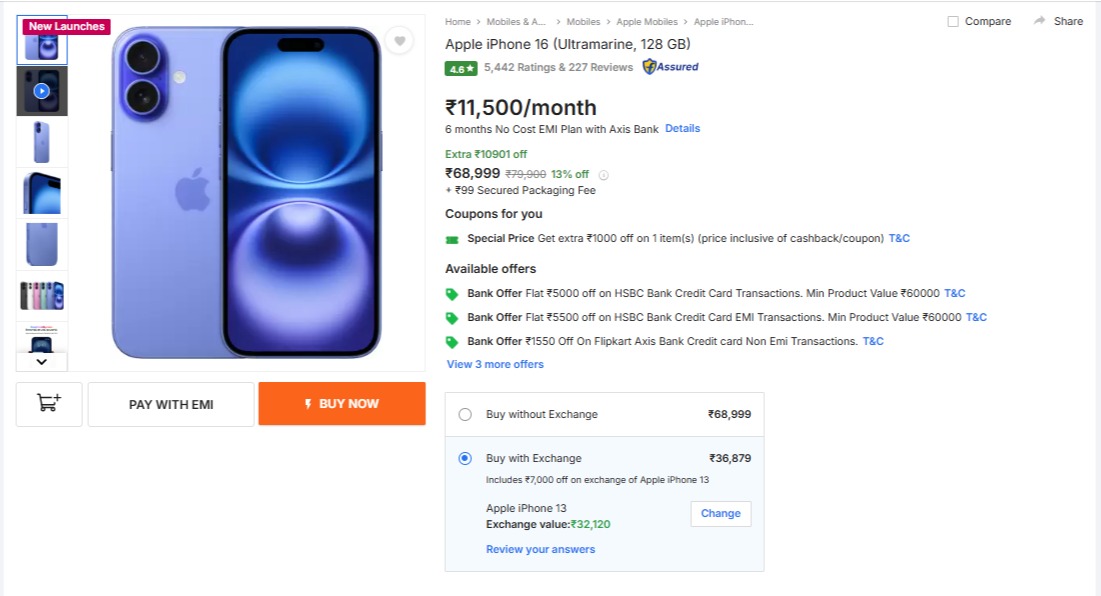Screen dimensions: 1101x596
Task: Open EMI plan Details link
Action: 682,128
